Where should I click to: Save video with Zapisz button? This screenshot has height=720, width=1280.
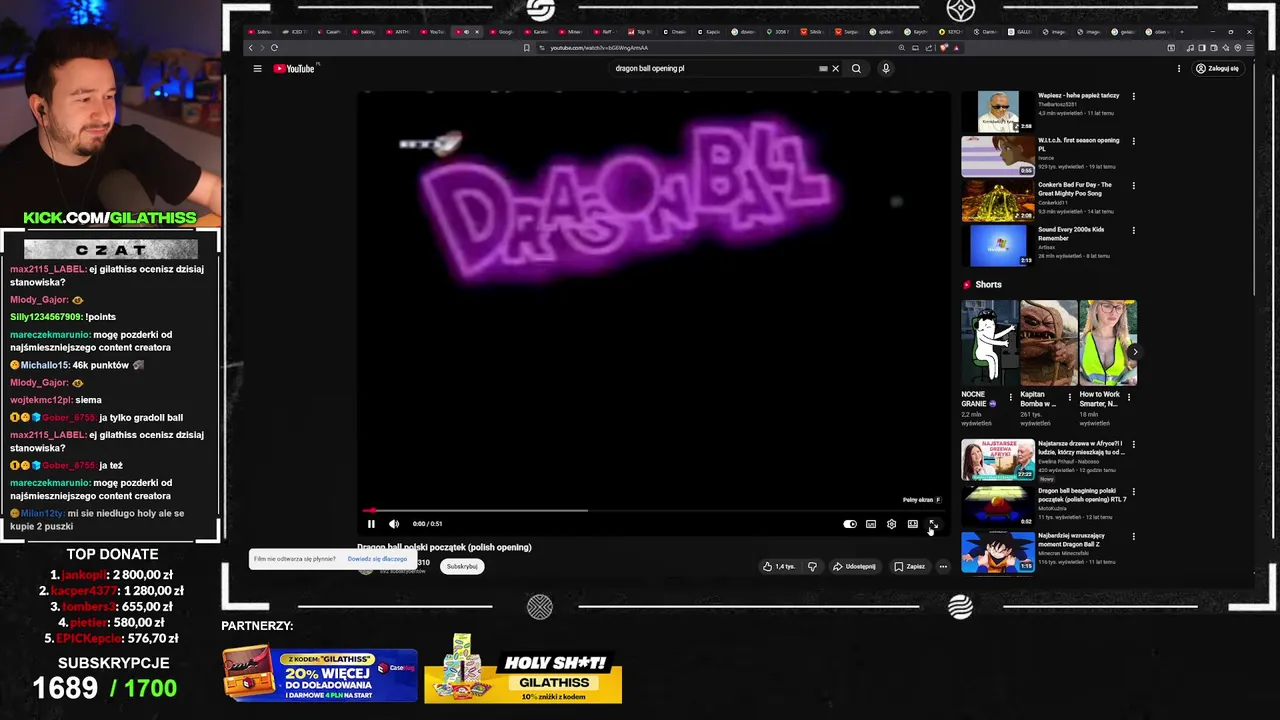coord(910,566)
